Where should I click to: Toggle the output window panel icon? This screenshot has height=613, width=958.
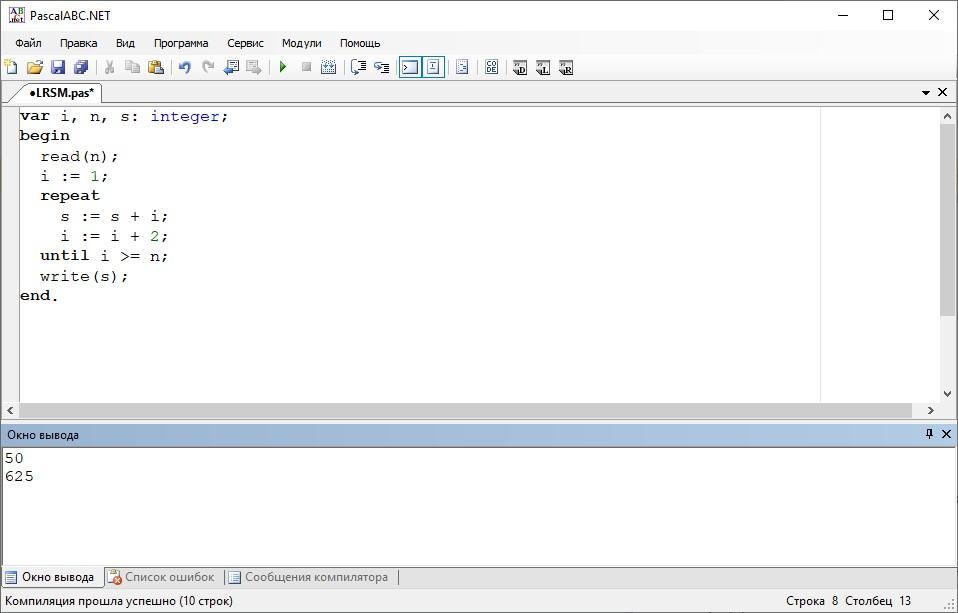(411, 67)
